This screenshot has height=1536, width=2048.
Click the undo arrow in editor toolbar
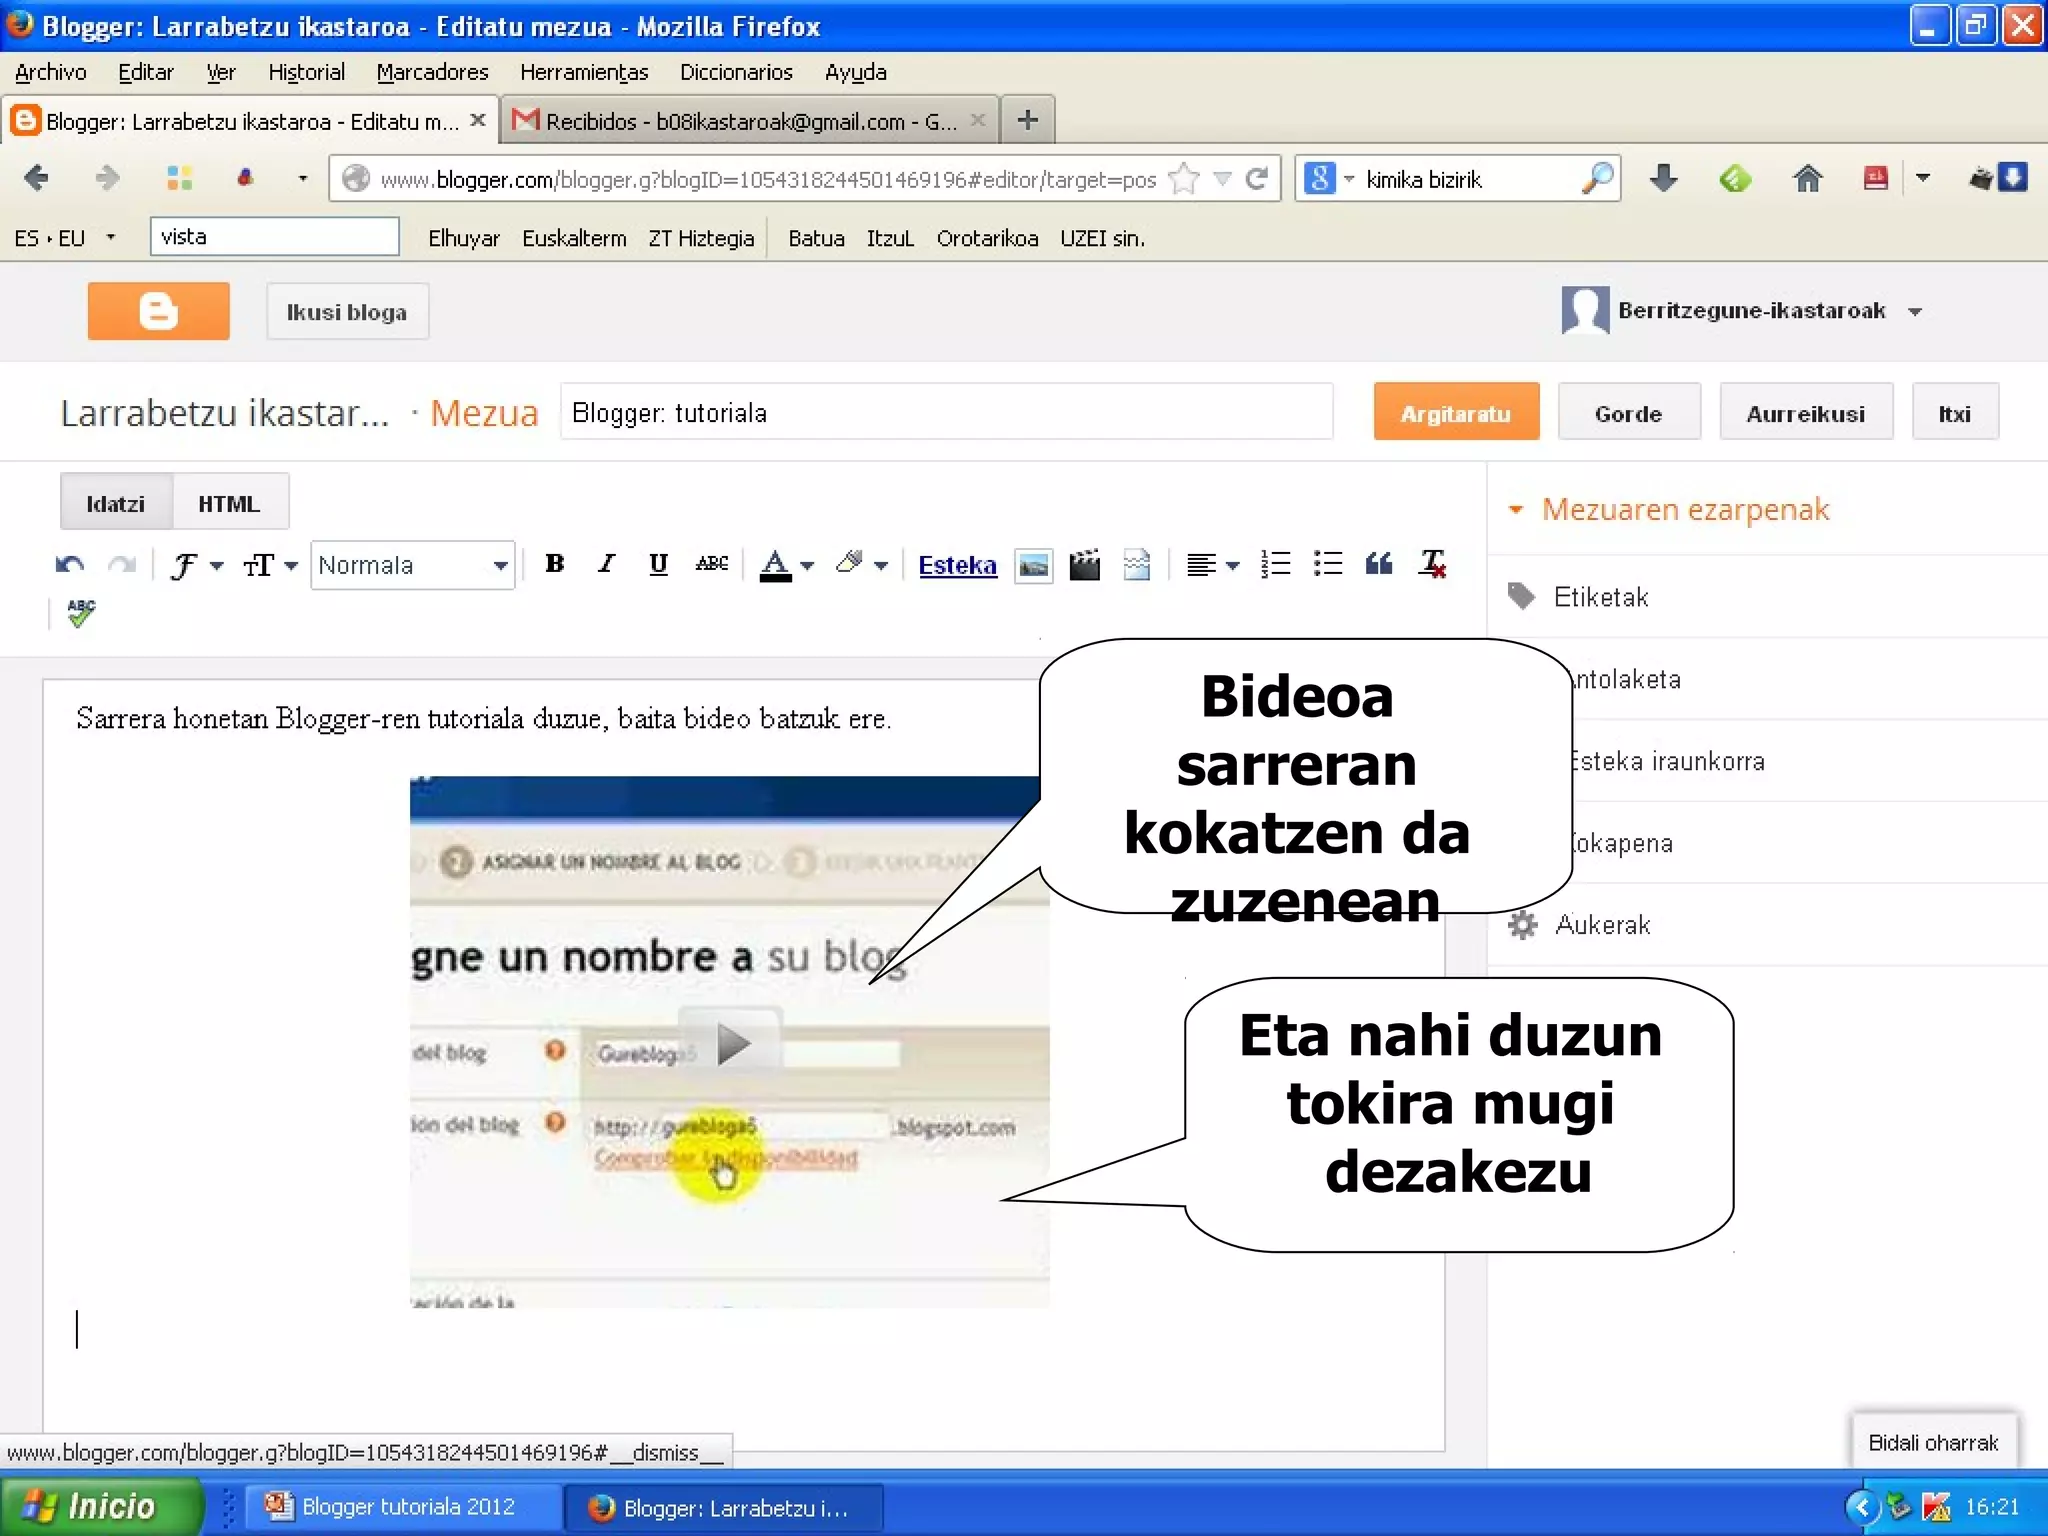[x=69, y=565]
